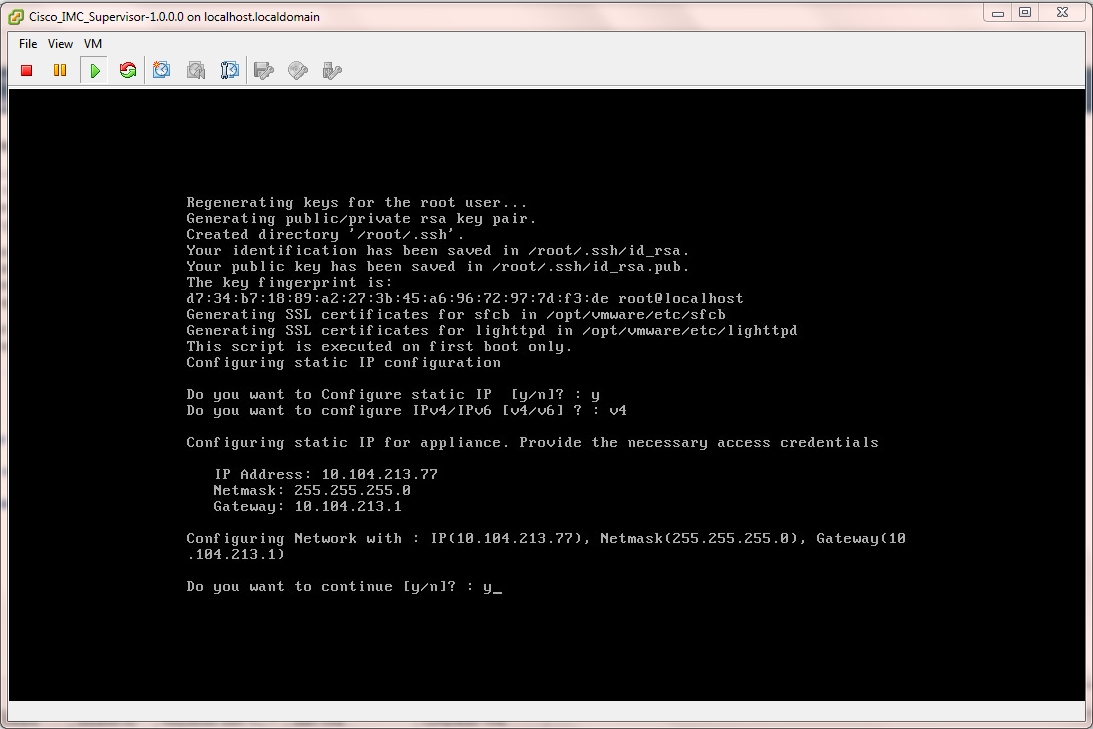Open the File menu
Image resolution: width=1093 pixels, height=729 pixels.
pos(28,44)
